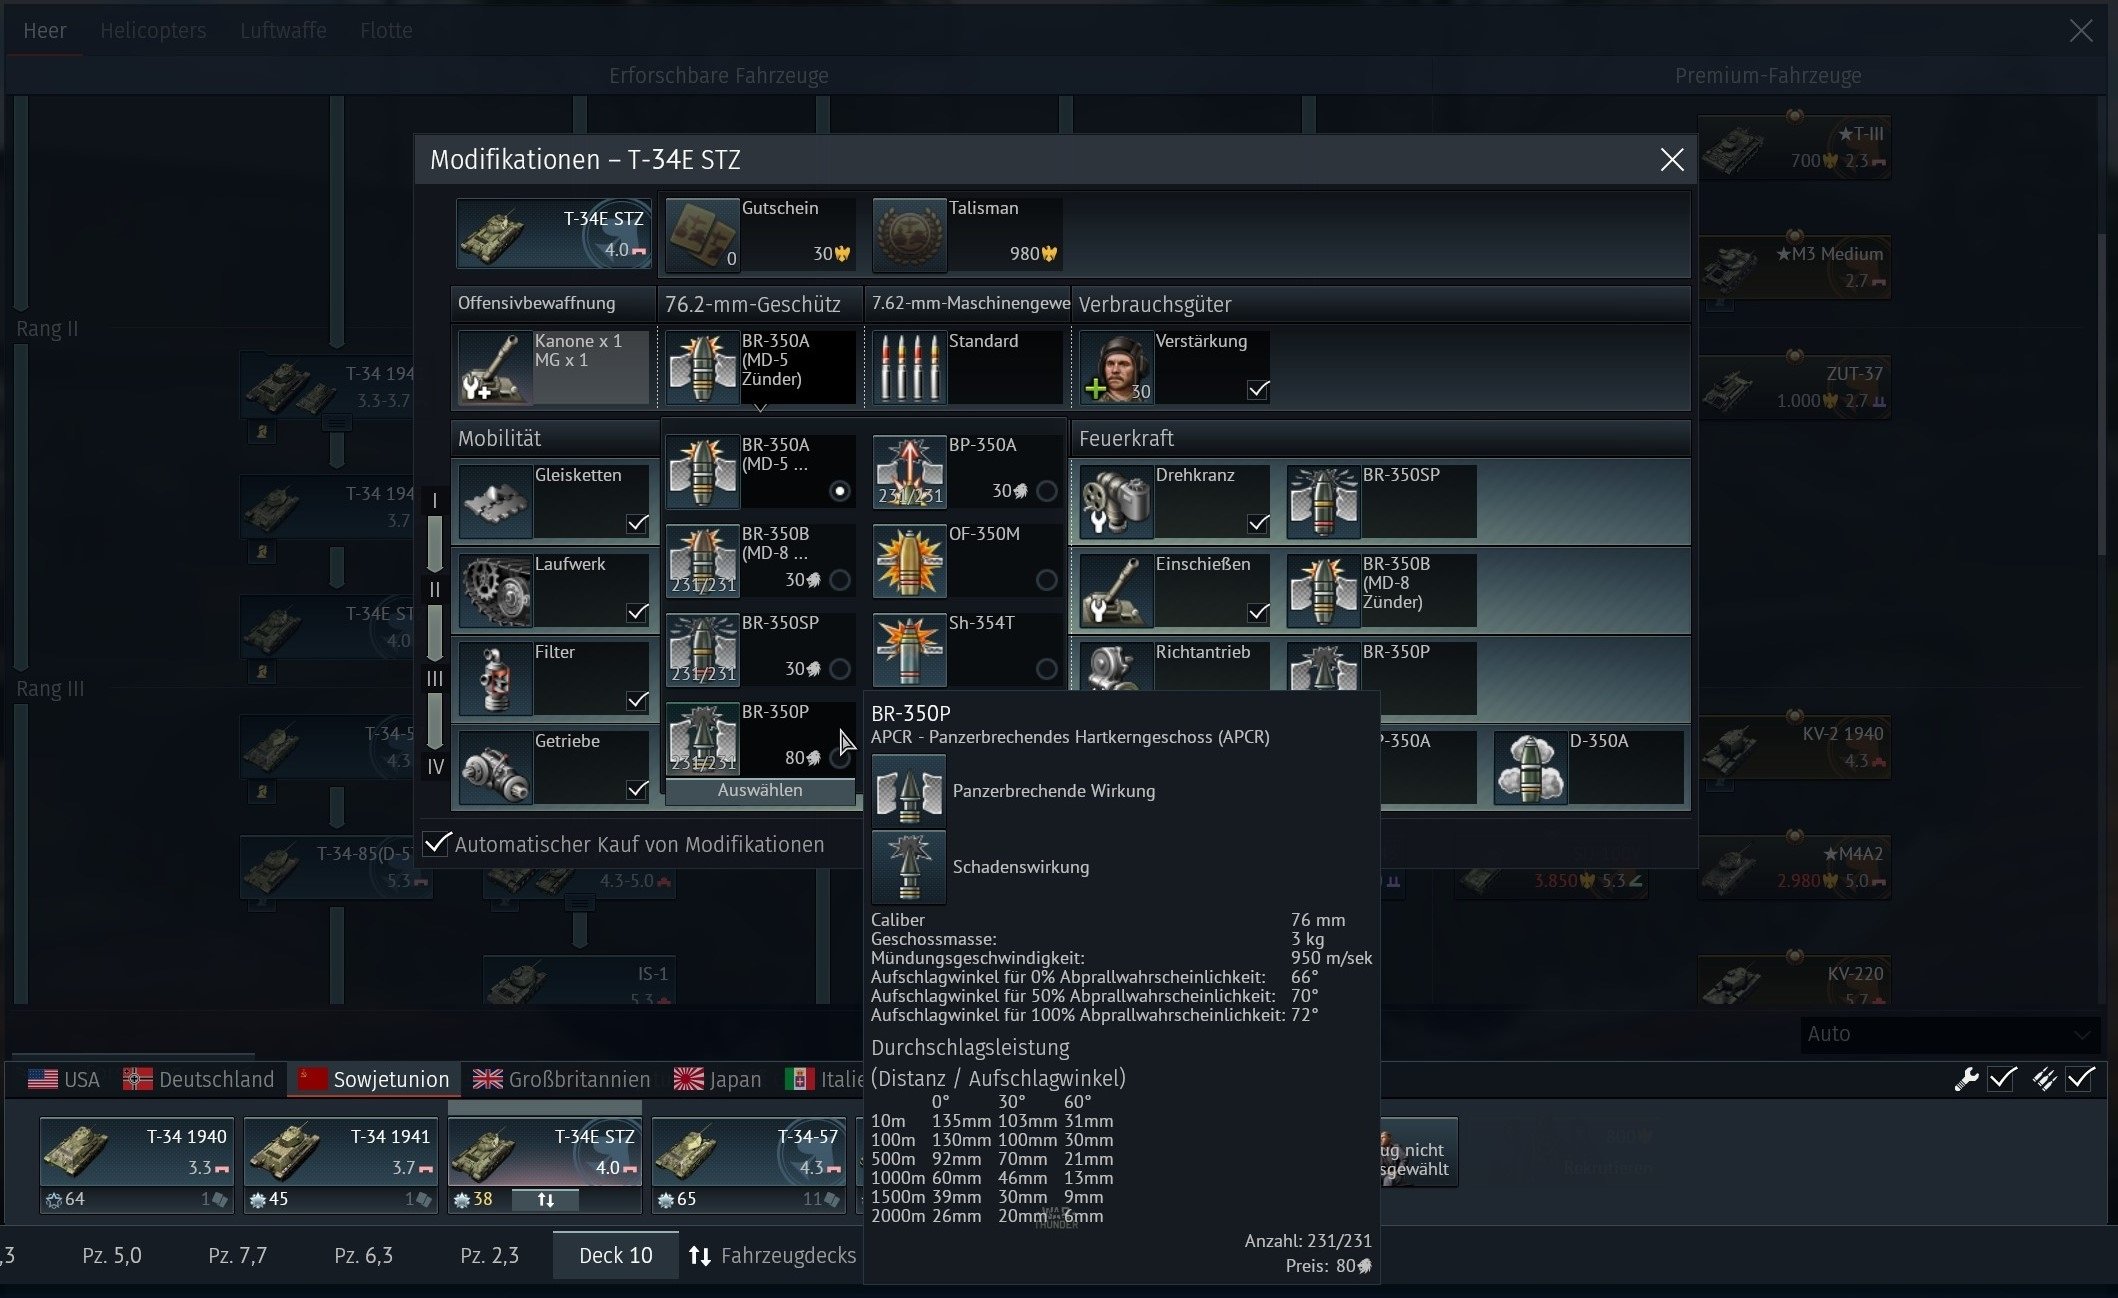Open the ZUT-37 premium vehicle
The width and height of the screenshot is (2118, 1298).
1794,388
